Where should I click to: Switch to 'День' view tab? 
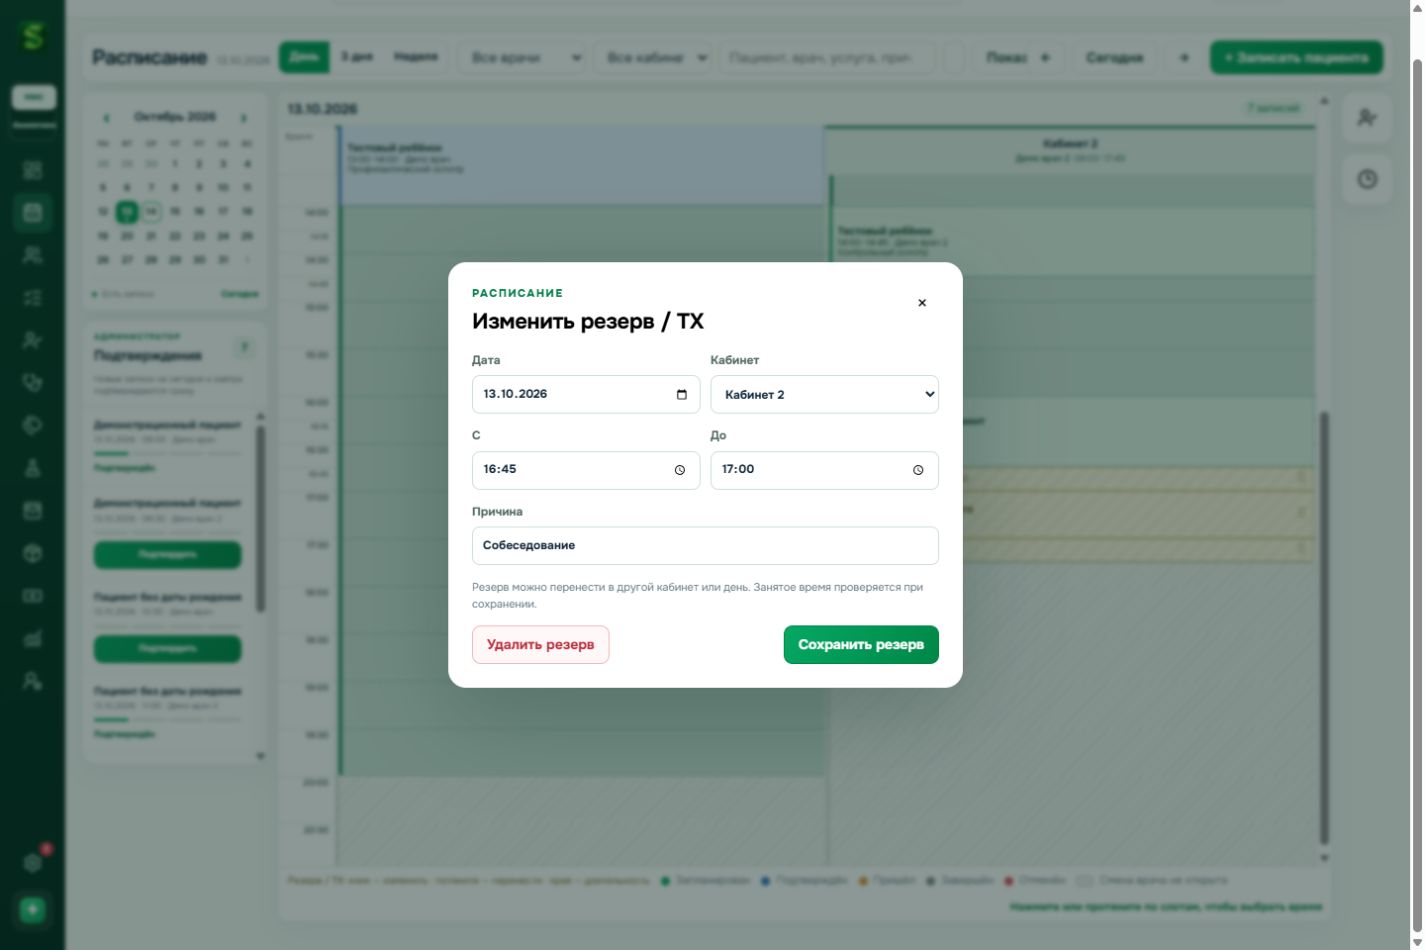point(304,57)
